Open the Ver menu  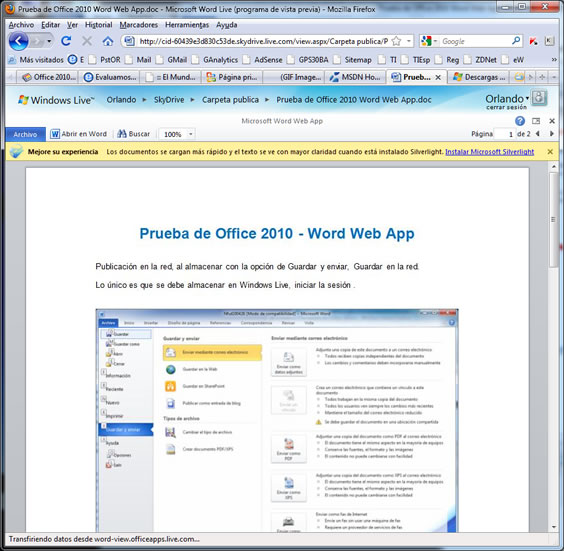[72, 25]
